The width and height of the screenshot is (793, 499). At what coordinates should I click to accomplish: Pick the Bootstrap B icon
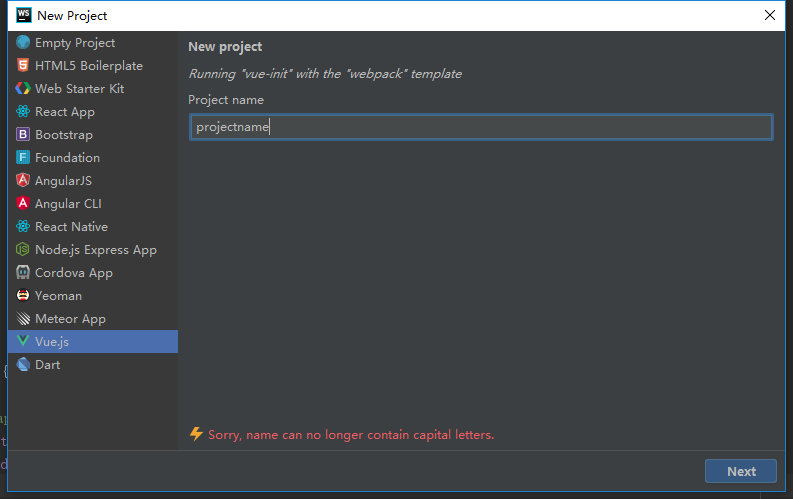[23, 134]
